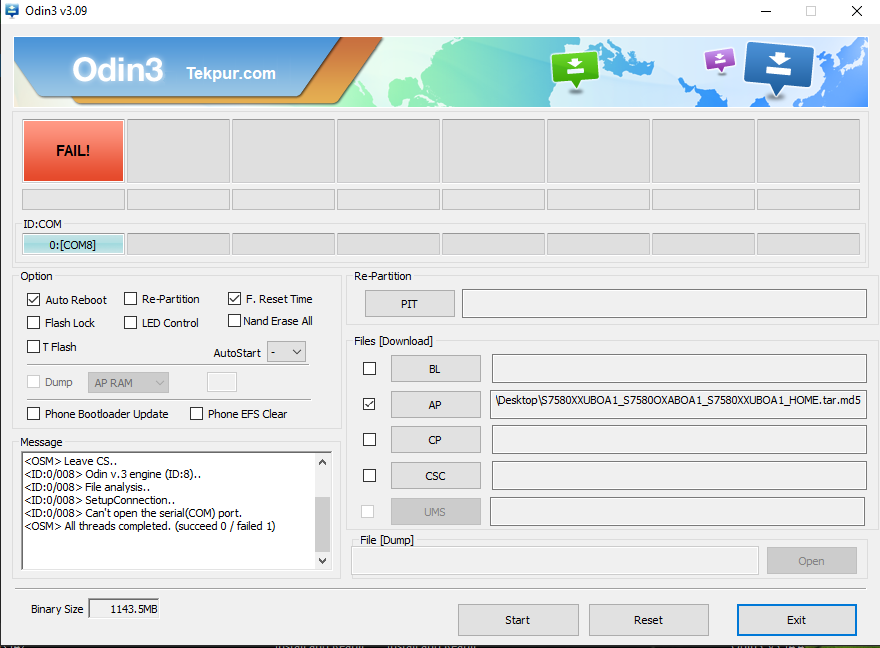The width and height of the screenshot is (880, 648).
Task: Minimize the Odin3 window
Action: [766, 11]
